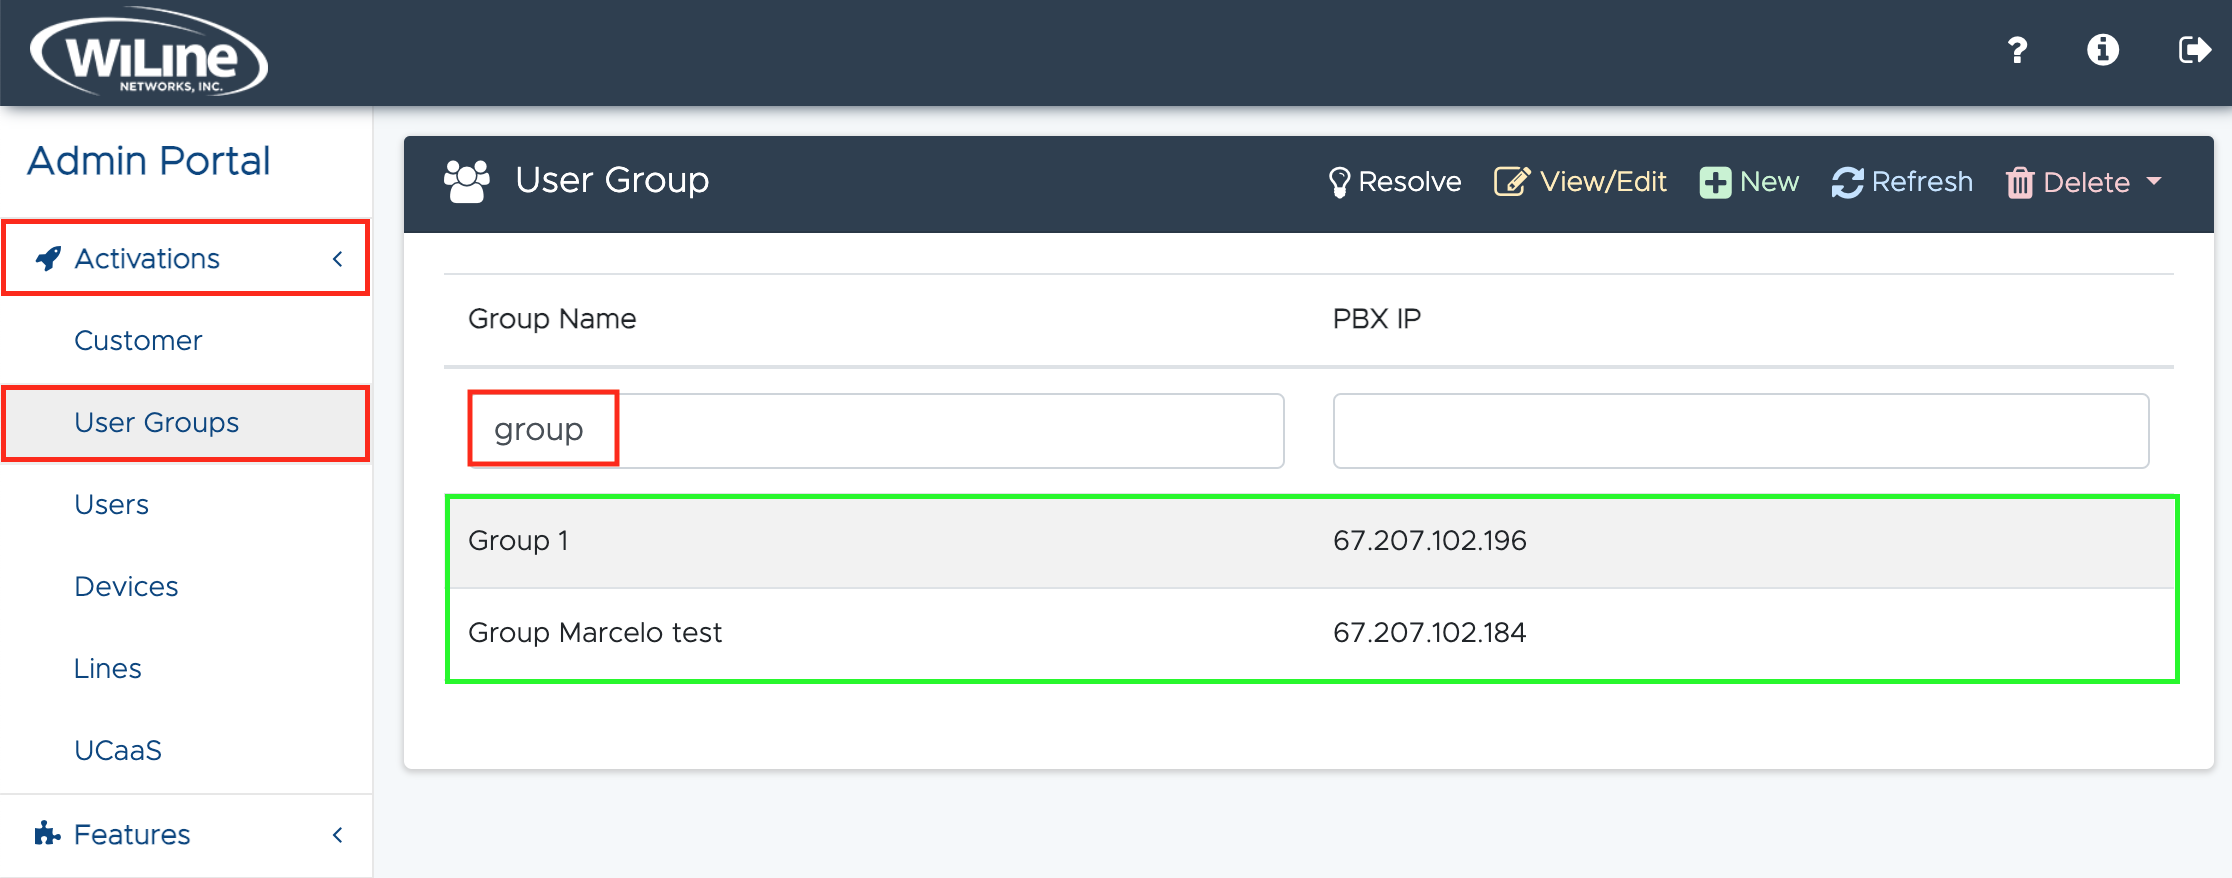Screen dimensions: 2232x878
Task: Open the Delete dropdown caret
Action: tap(2154, 182)
